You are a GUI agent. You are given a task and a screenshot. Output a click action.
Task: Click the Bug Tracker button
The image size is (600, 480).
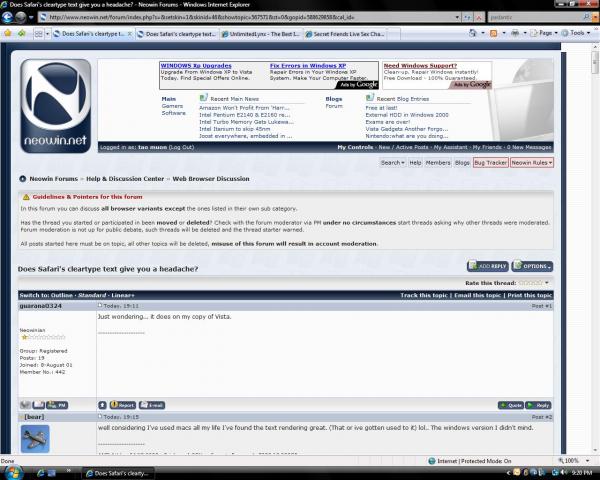pos(491,163)
